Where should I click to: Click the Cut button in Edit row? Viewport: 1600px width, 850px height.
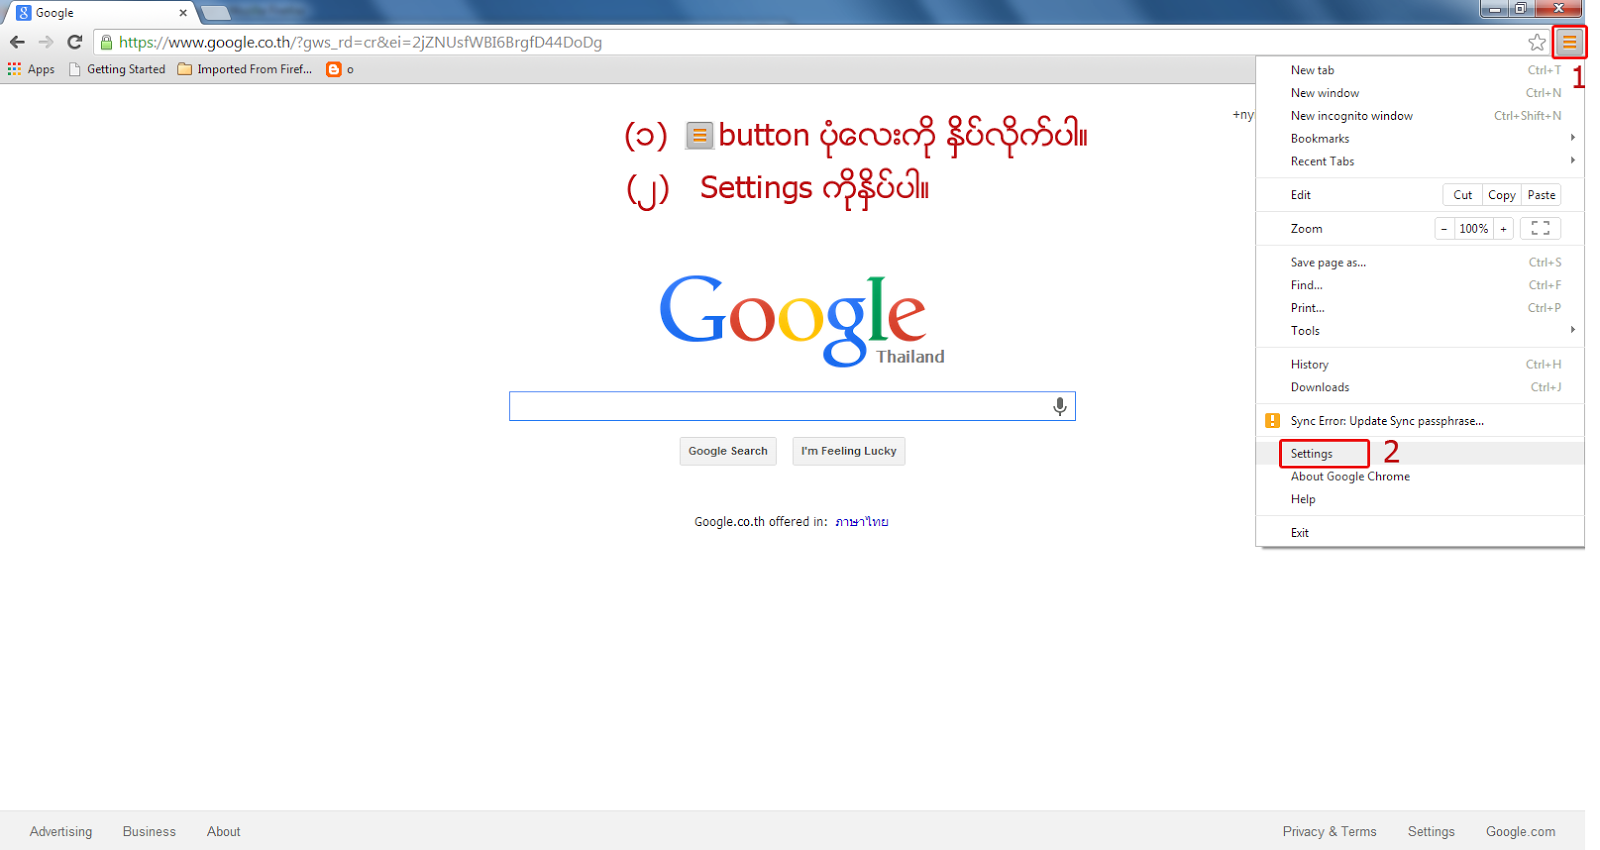(x=1462, y=195)
